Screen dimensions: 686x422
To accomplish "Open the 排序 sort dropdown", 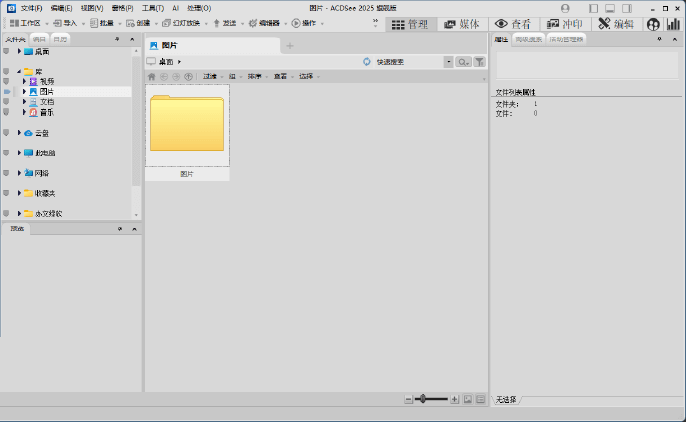I will [258, 77].
